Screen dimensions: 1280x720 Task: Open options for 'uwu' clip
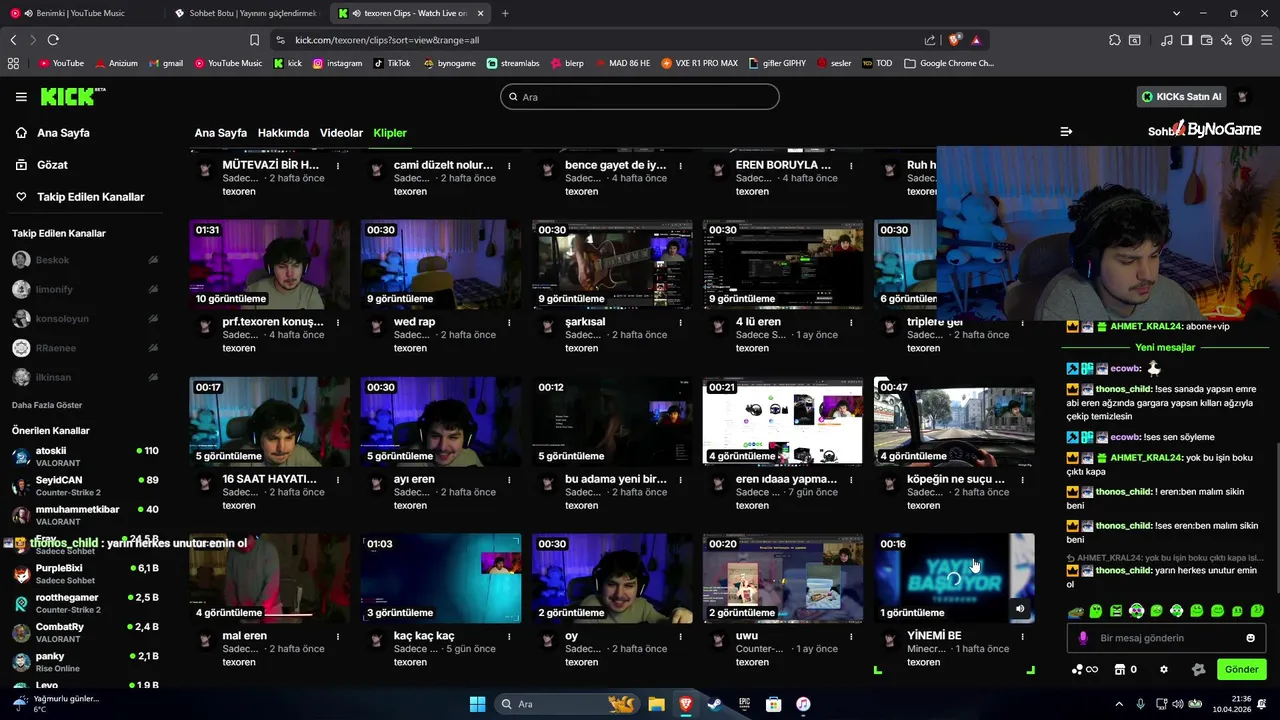click(851, 637)
